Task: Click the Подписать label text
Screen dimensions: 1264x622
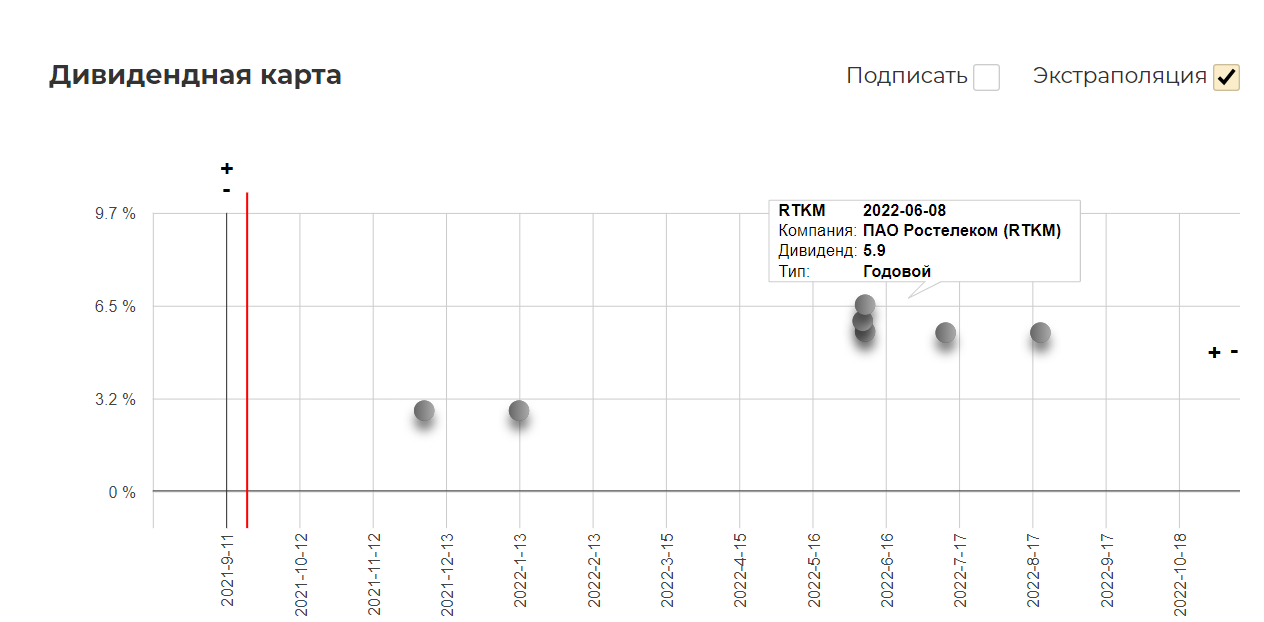Action: click(x=907, y=76)
